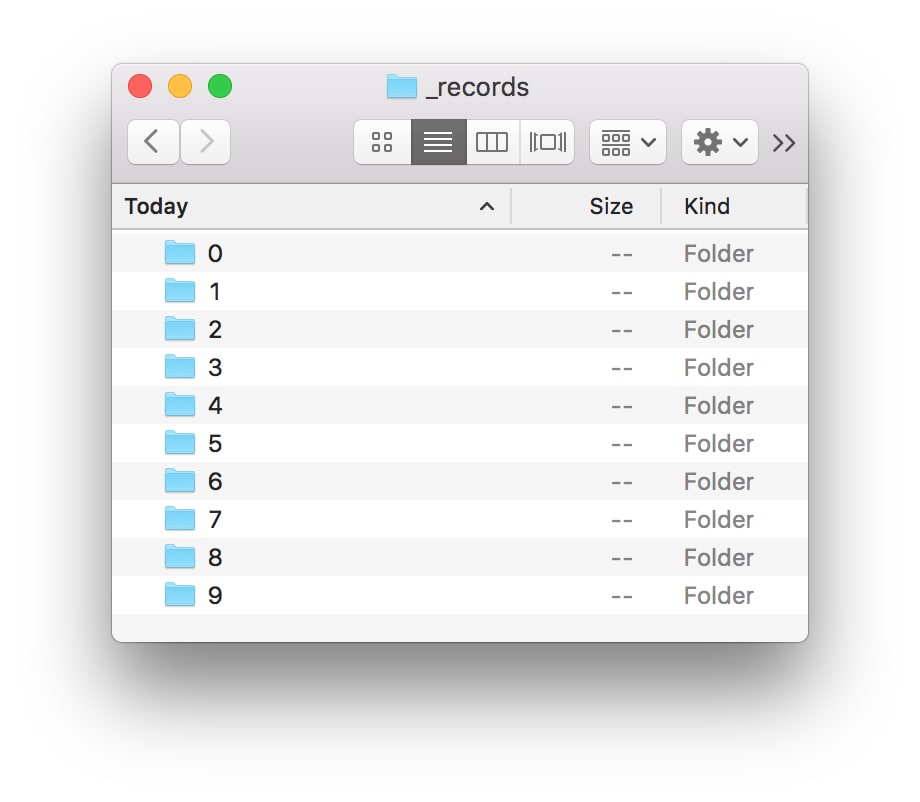
Task: Click the folder name 0
Action: (215, 253)
